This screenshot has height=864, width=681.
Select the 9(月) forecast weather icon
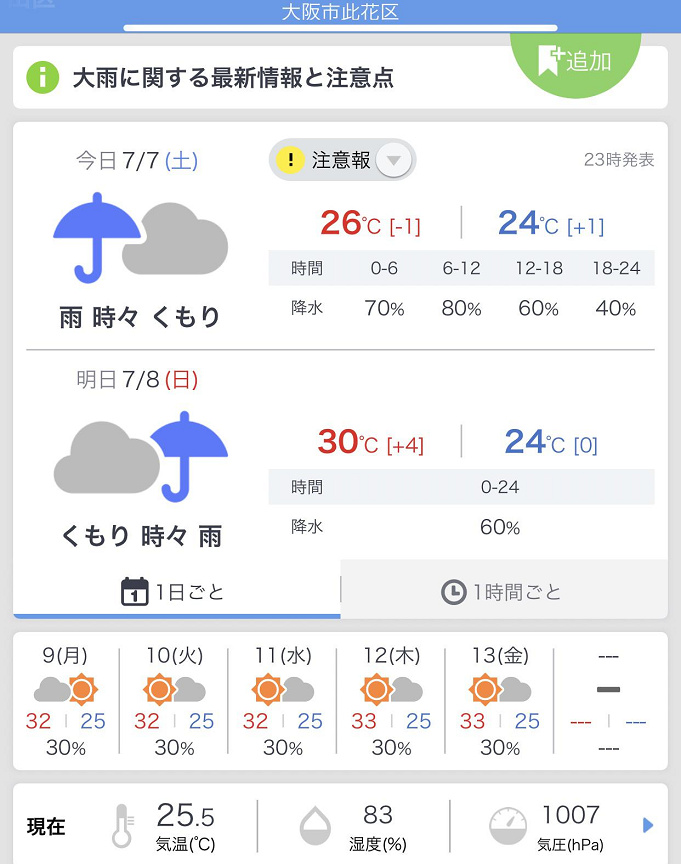click(65, 690)
